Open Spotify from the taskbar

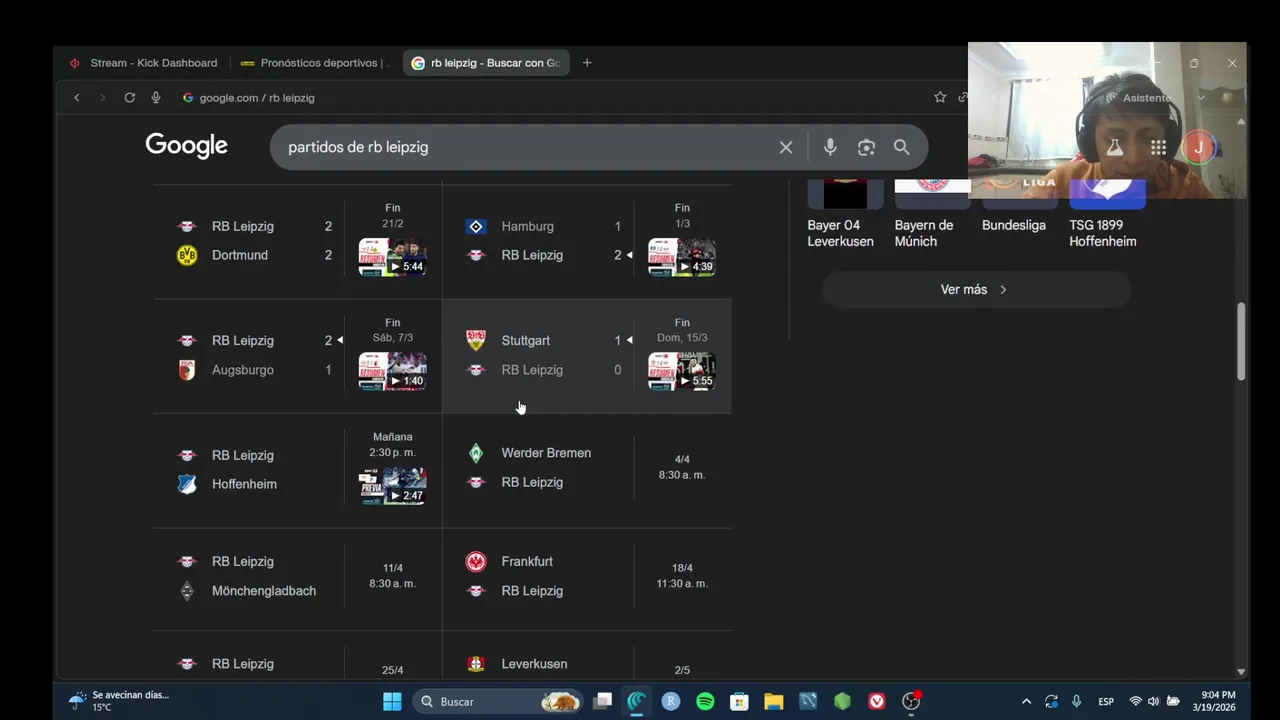coord(705,701)
